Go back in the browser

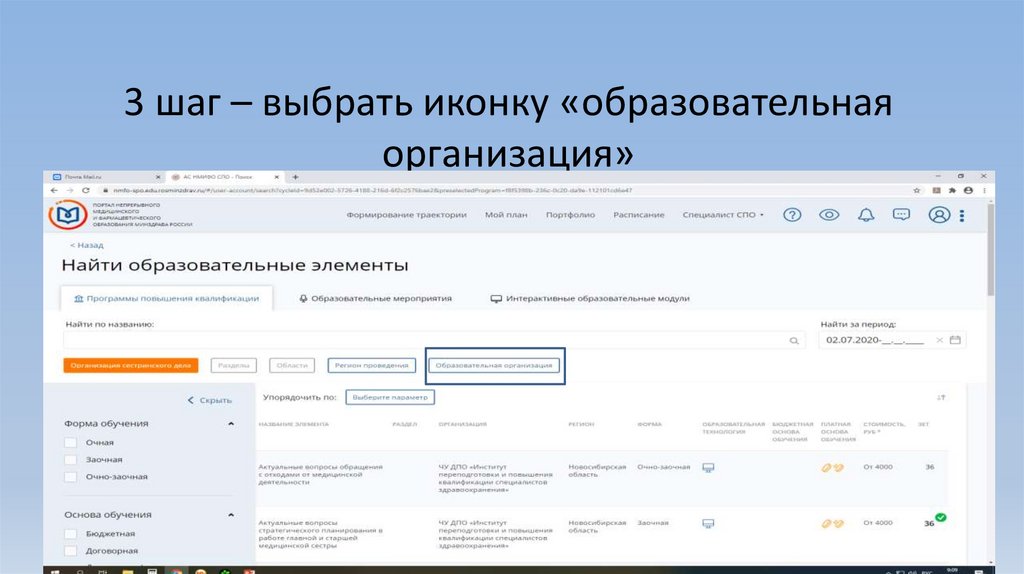point(54,190)
